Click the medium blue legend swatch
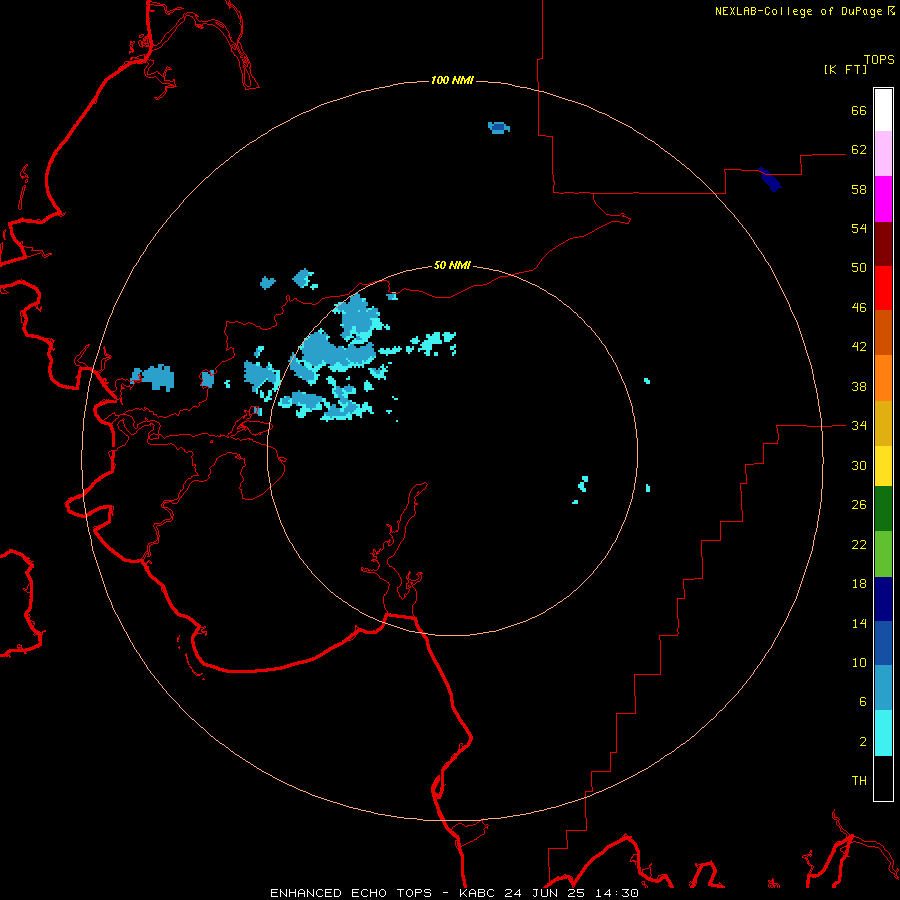This screenshot has width=900, height=900. [x=883, y=643]
